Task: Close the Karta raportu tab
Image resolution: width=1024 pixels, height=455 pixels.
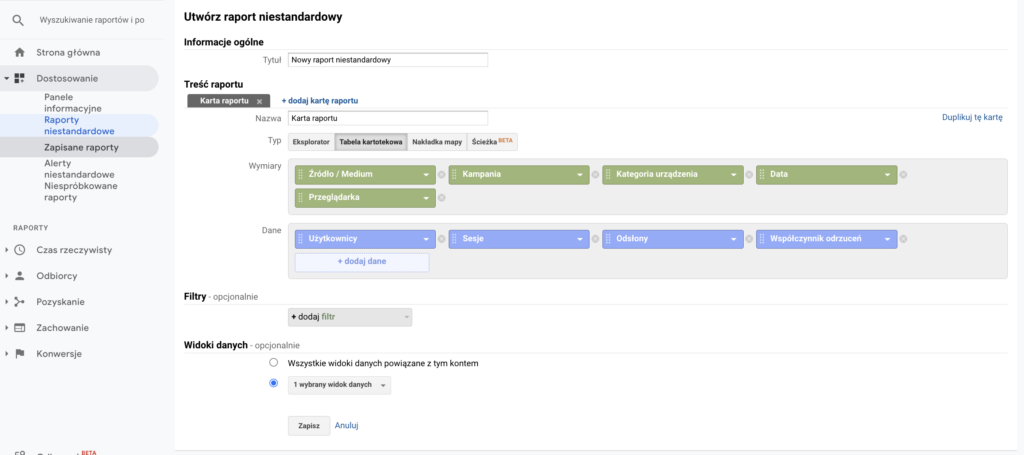Action: [259, 101]
